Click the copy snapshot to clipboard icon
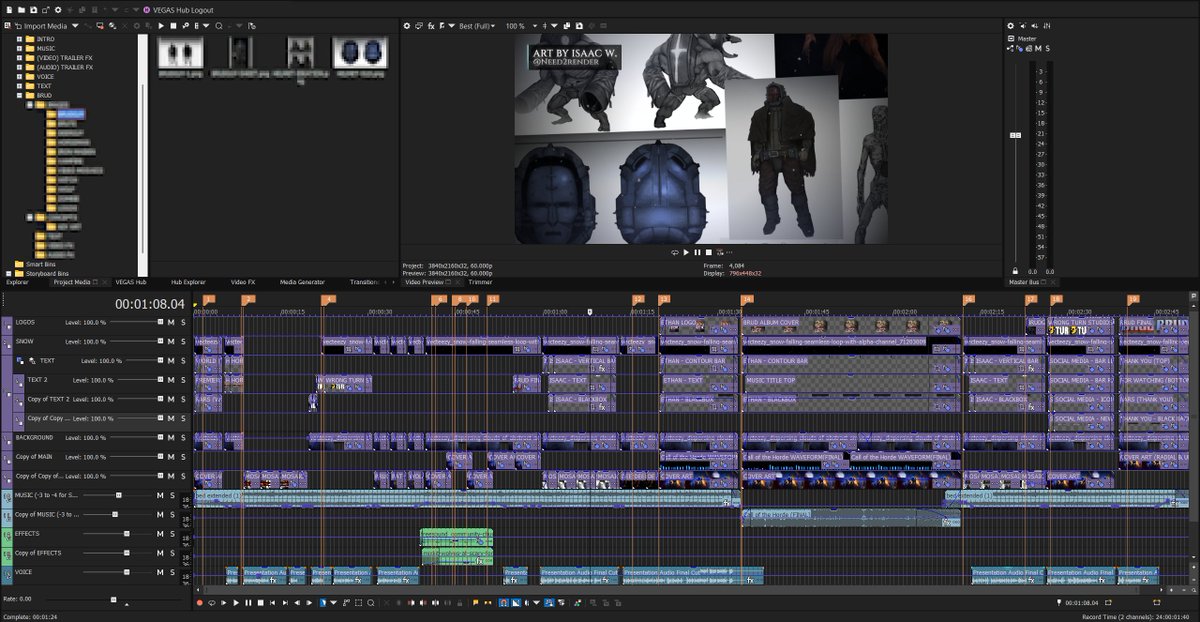The image size is (1200, 622). pos(567,26)
